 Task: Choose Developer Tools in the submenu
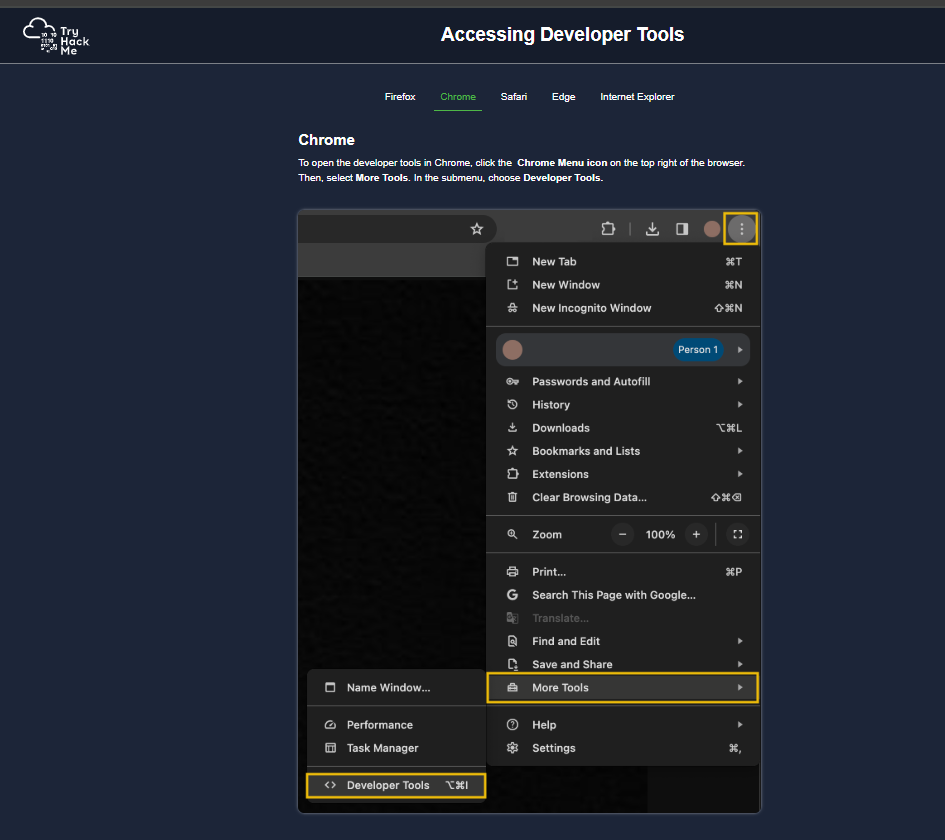click(x=396, y=785)
